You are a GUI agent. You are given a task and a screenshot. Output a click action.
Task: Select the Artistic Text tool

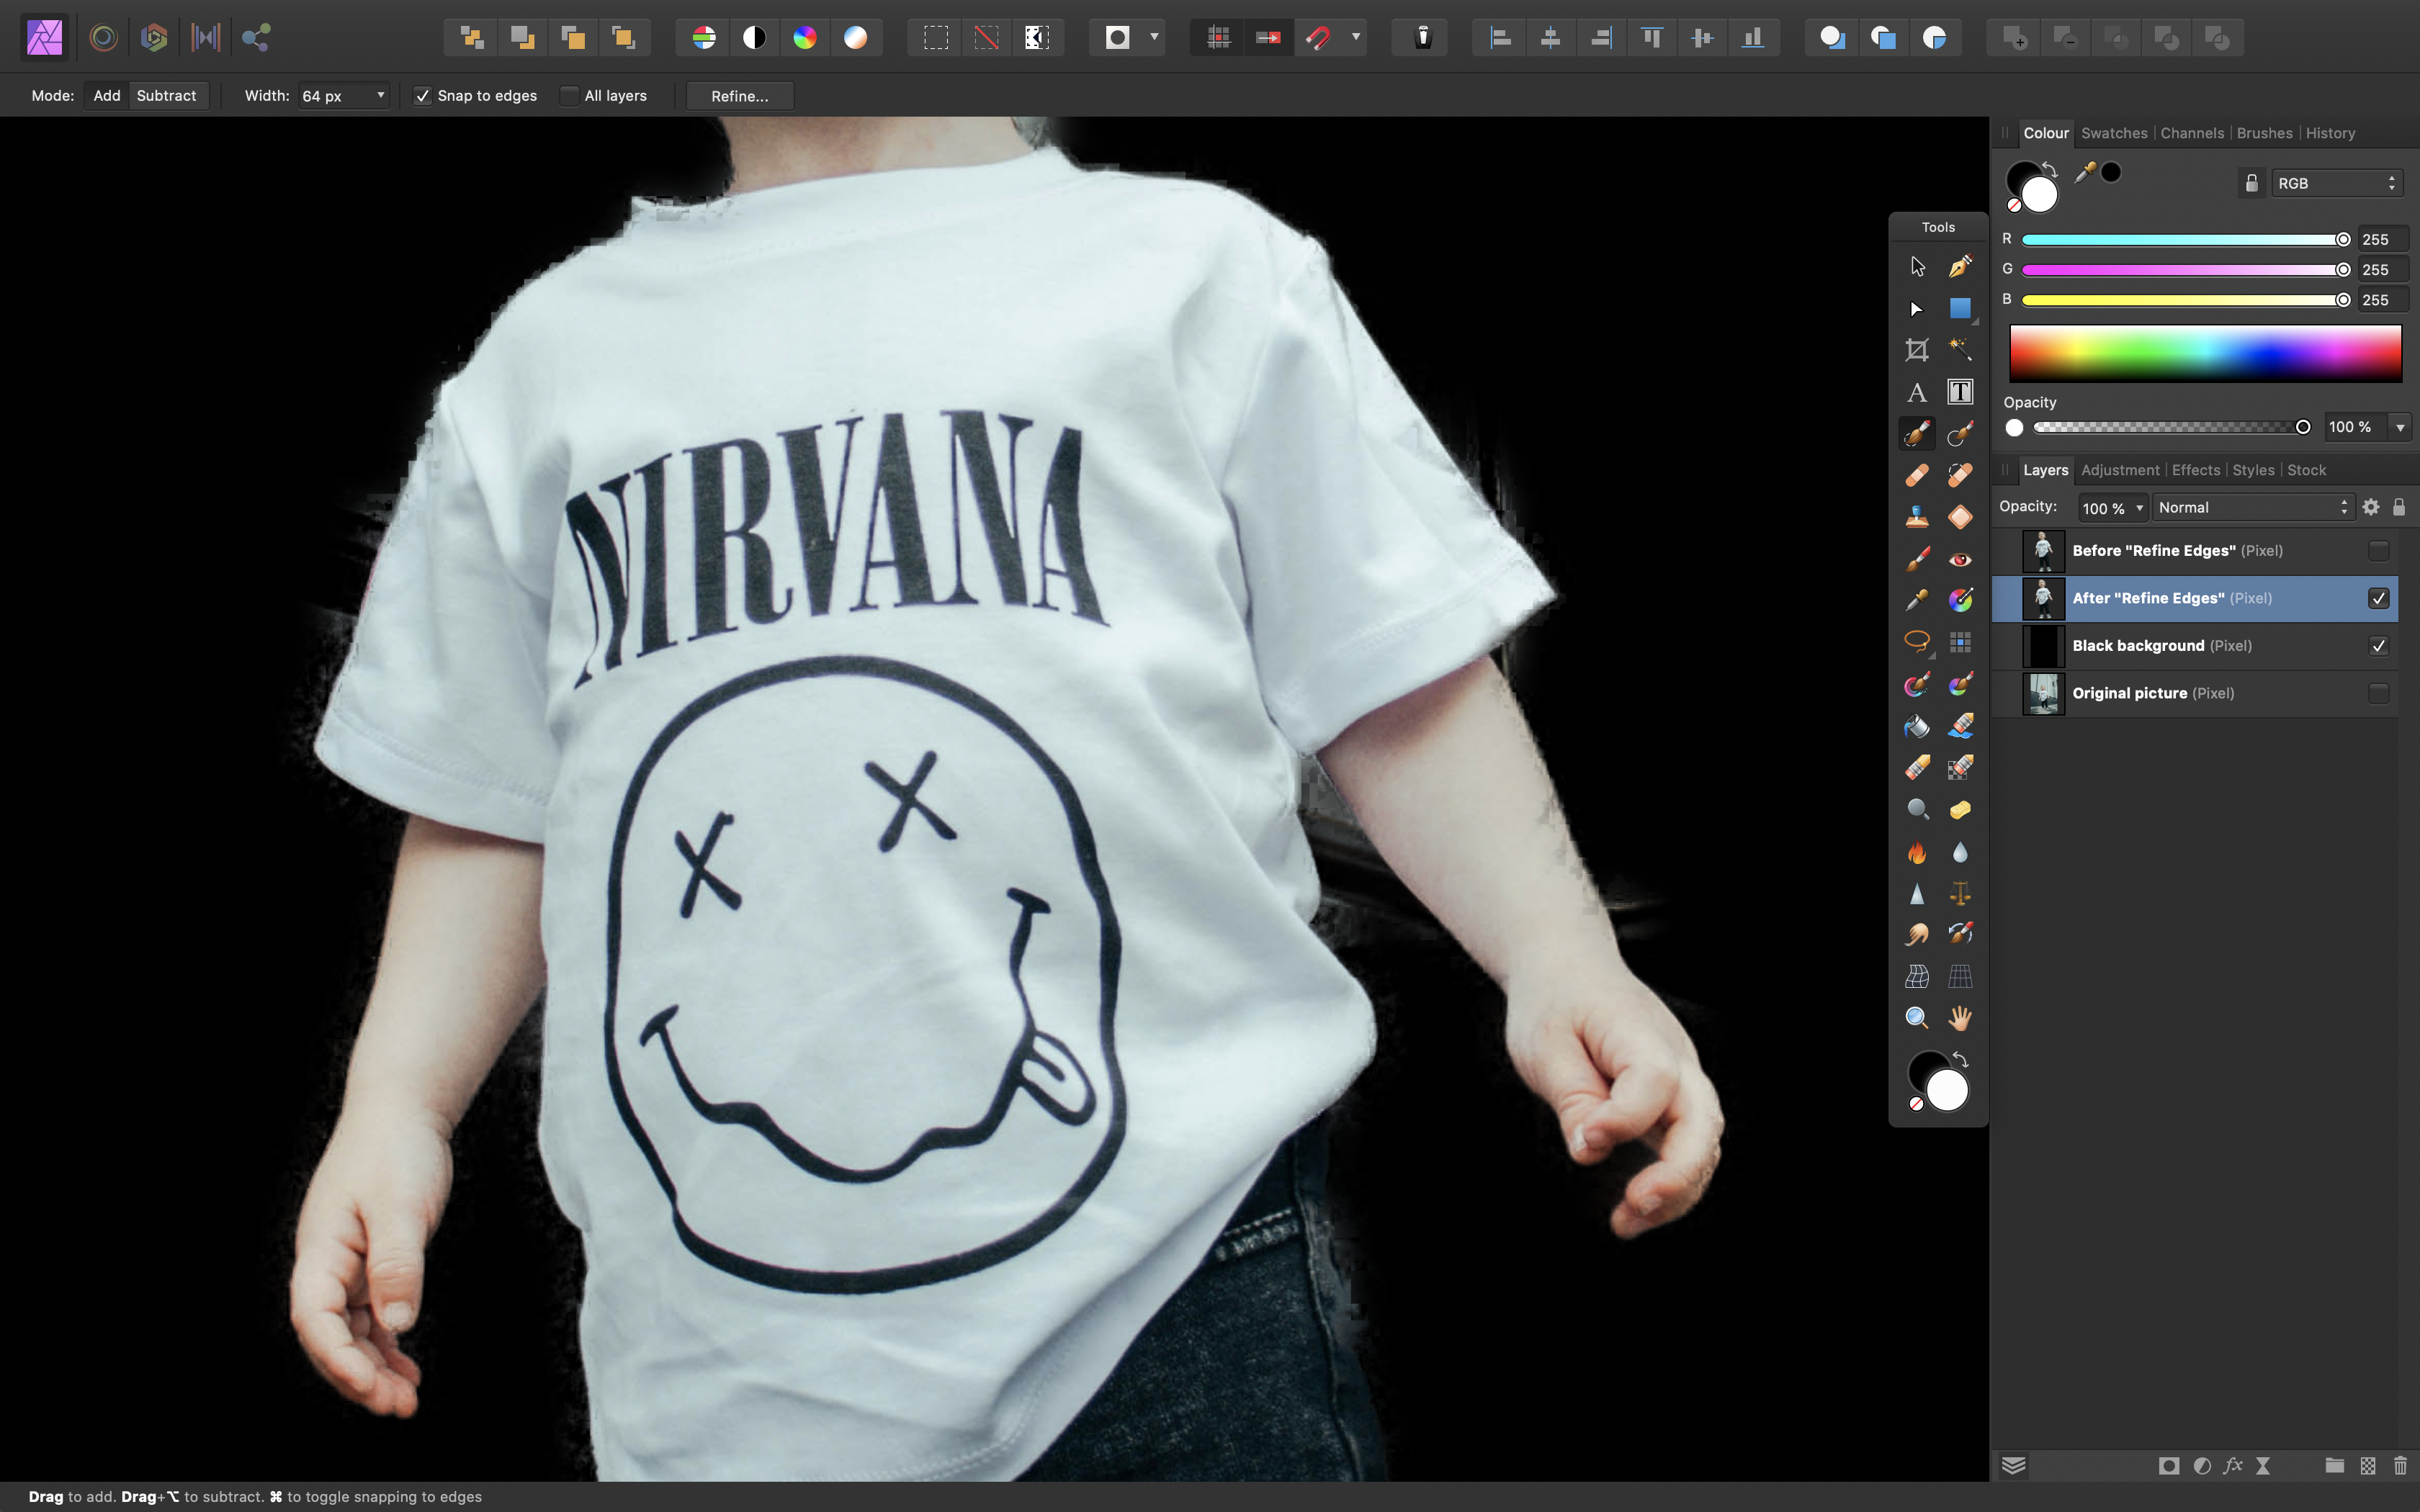[x=1917, y=392]
